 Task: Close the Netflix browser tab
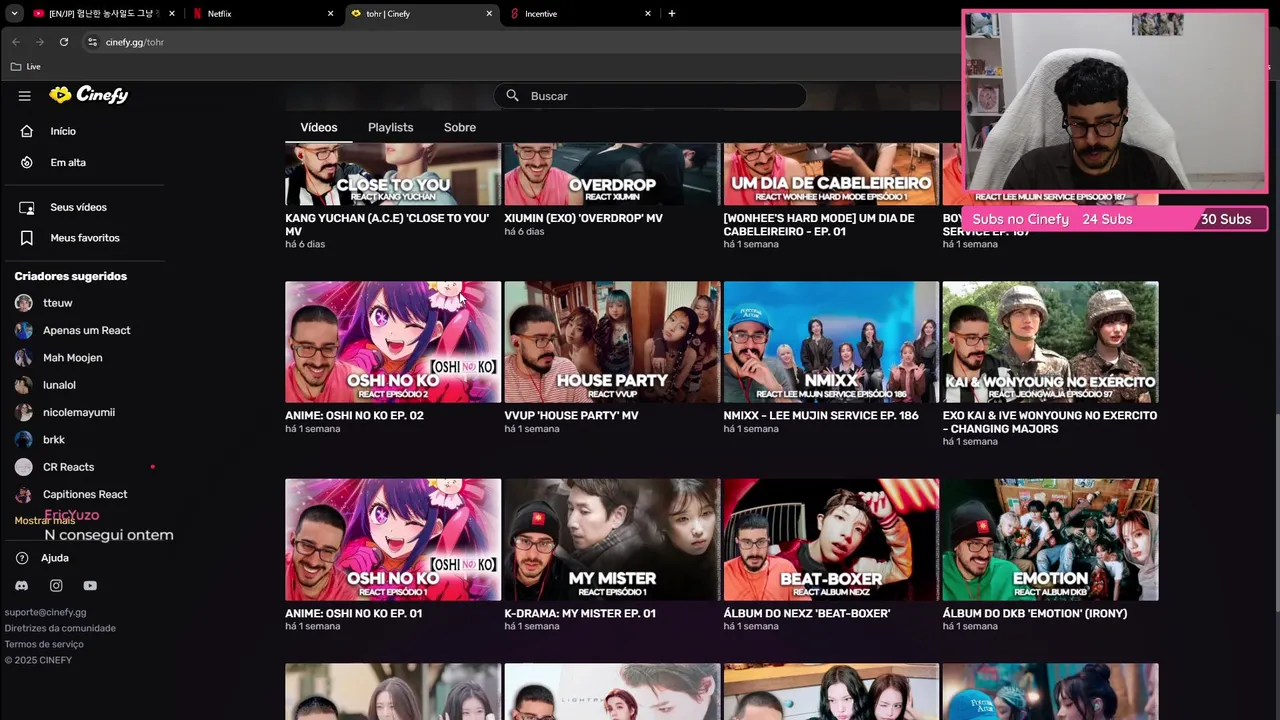(x=330, y=14)
